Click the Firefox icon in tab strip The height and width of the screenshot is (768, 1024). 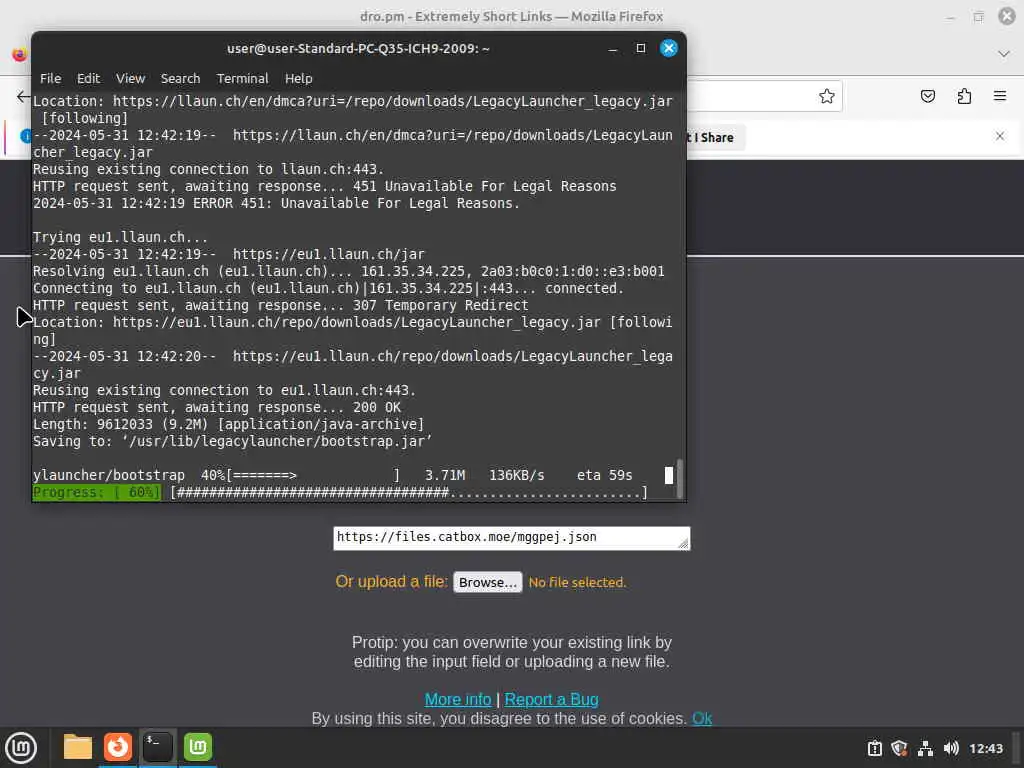(x=20, y=54)
